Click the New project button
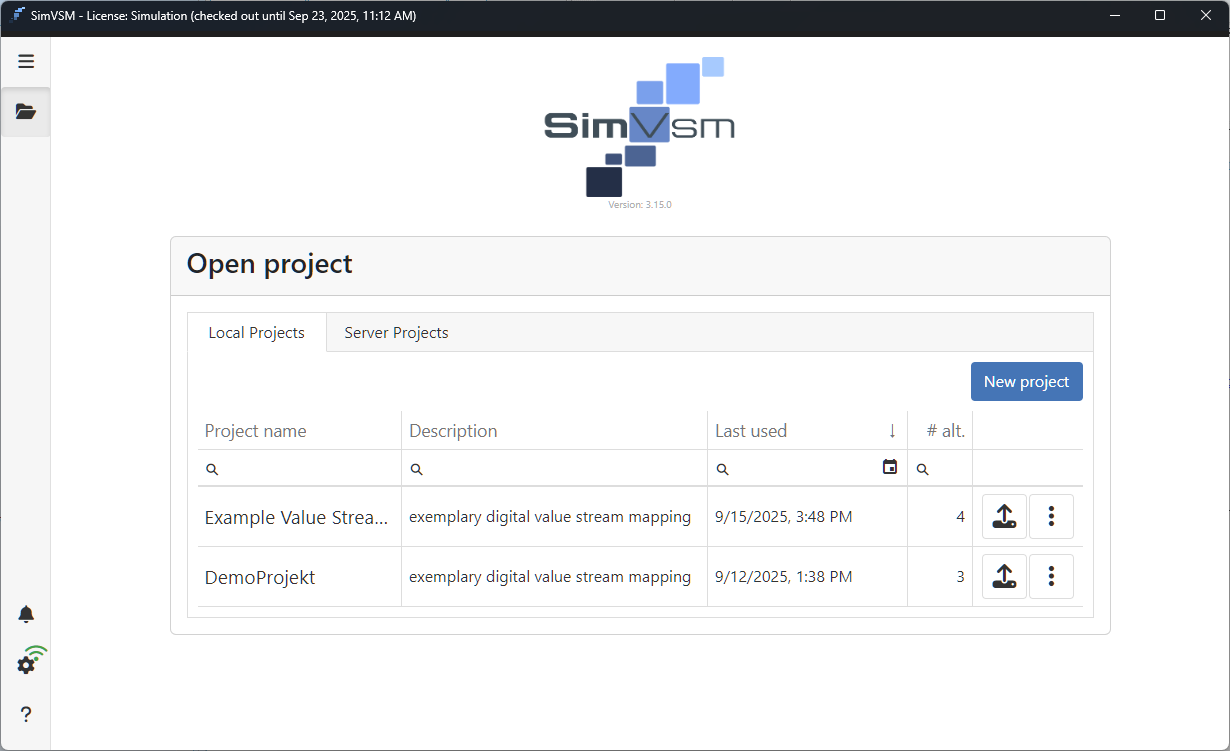The width and height of the screenshot is (1230, 753). (x=1026, y=381)
